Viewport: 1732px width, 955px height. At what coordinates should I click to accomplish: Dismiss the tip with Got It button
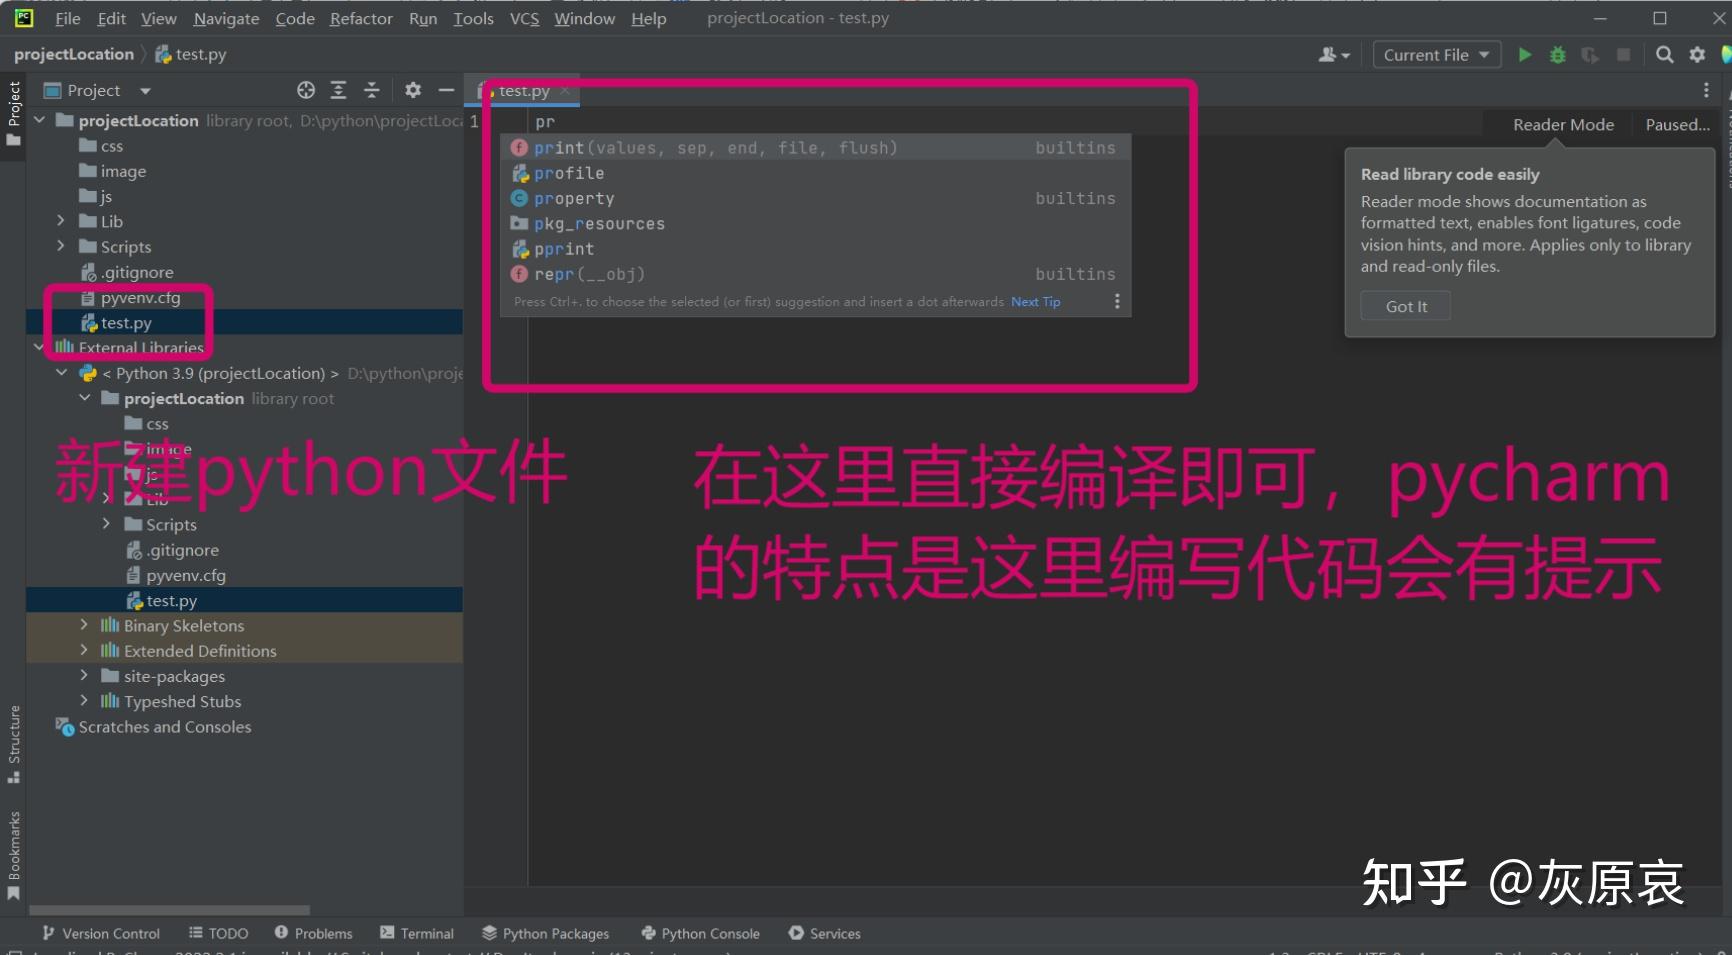1404,306
